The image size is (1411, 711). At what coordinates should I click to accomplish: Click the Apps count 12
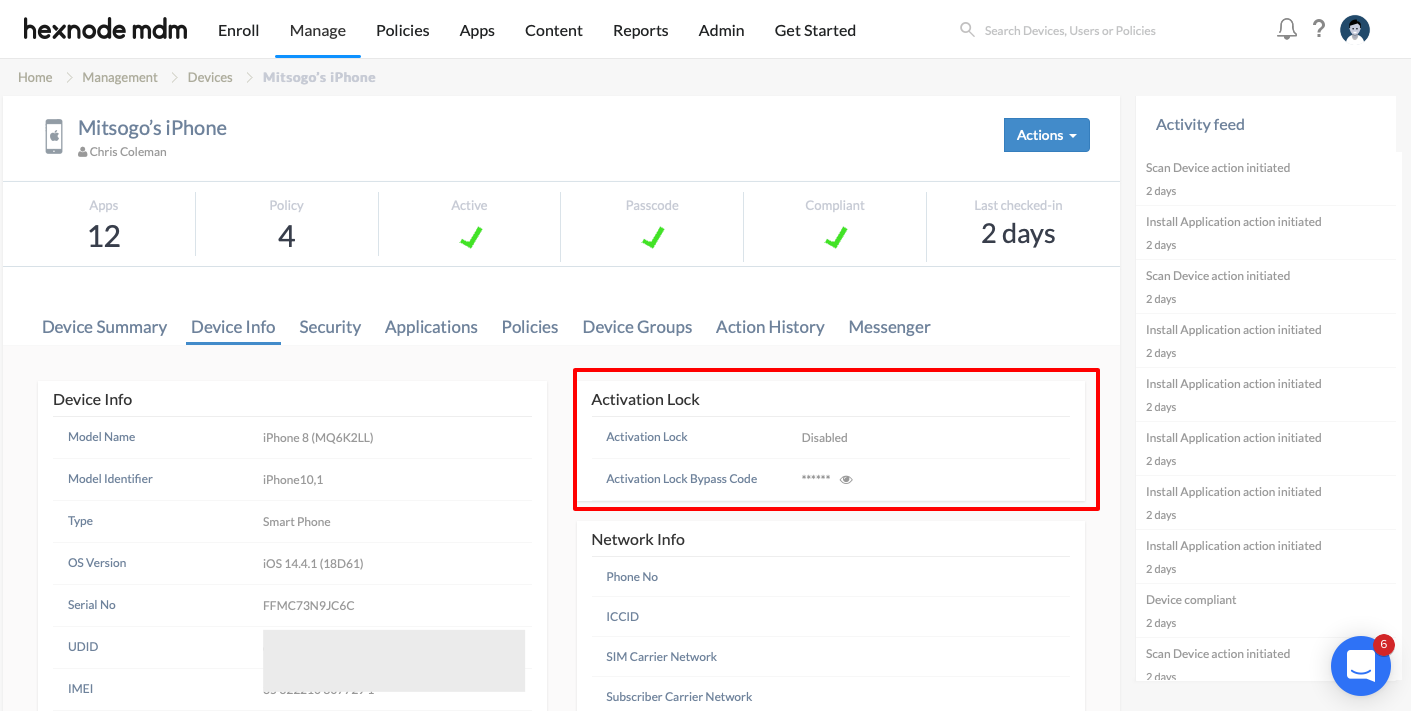pyautogui.click(x=104, y=236)
